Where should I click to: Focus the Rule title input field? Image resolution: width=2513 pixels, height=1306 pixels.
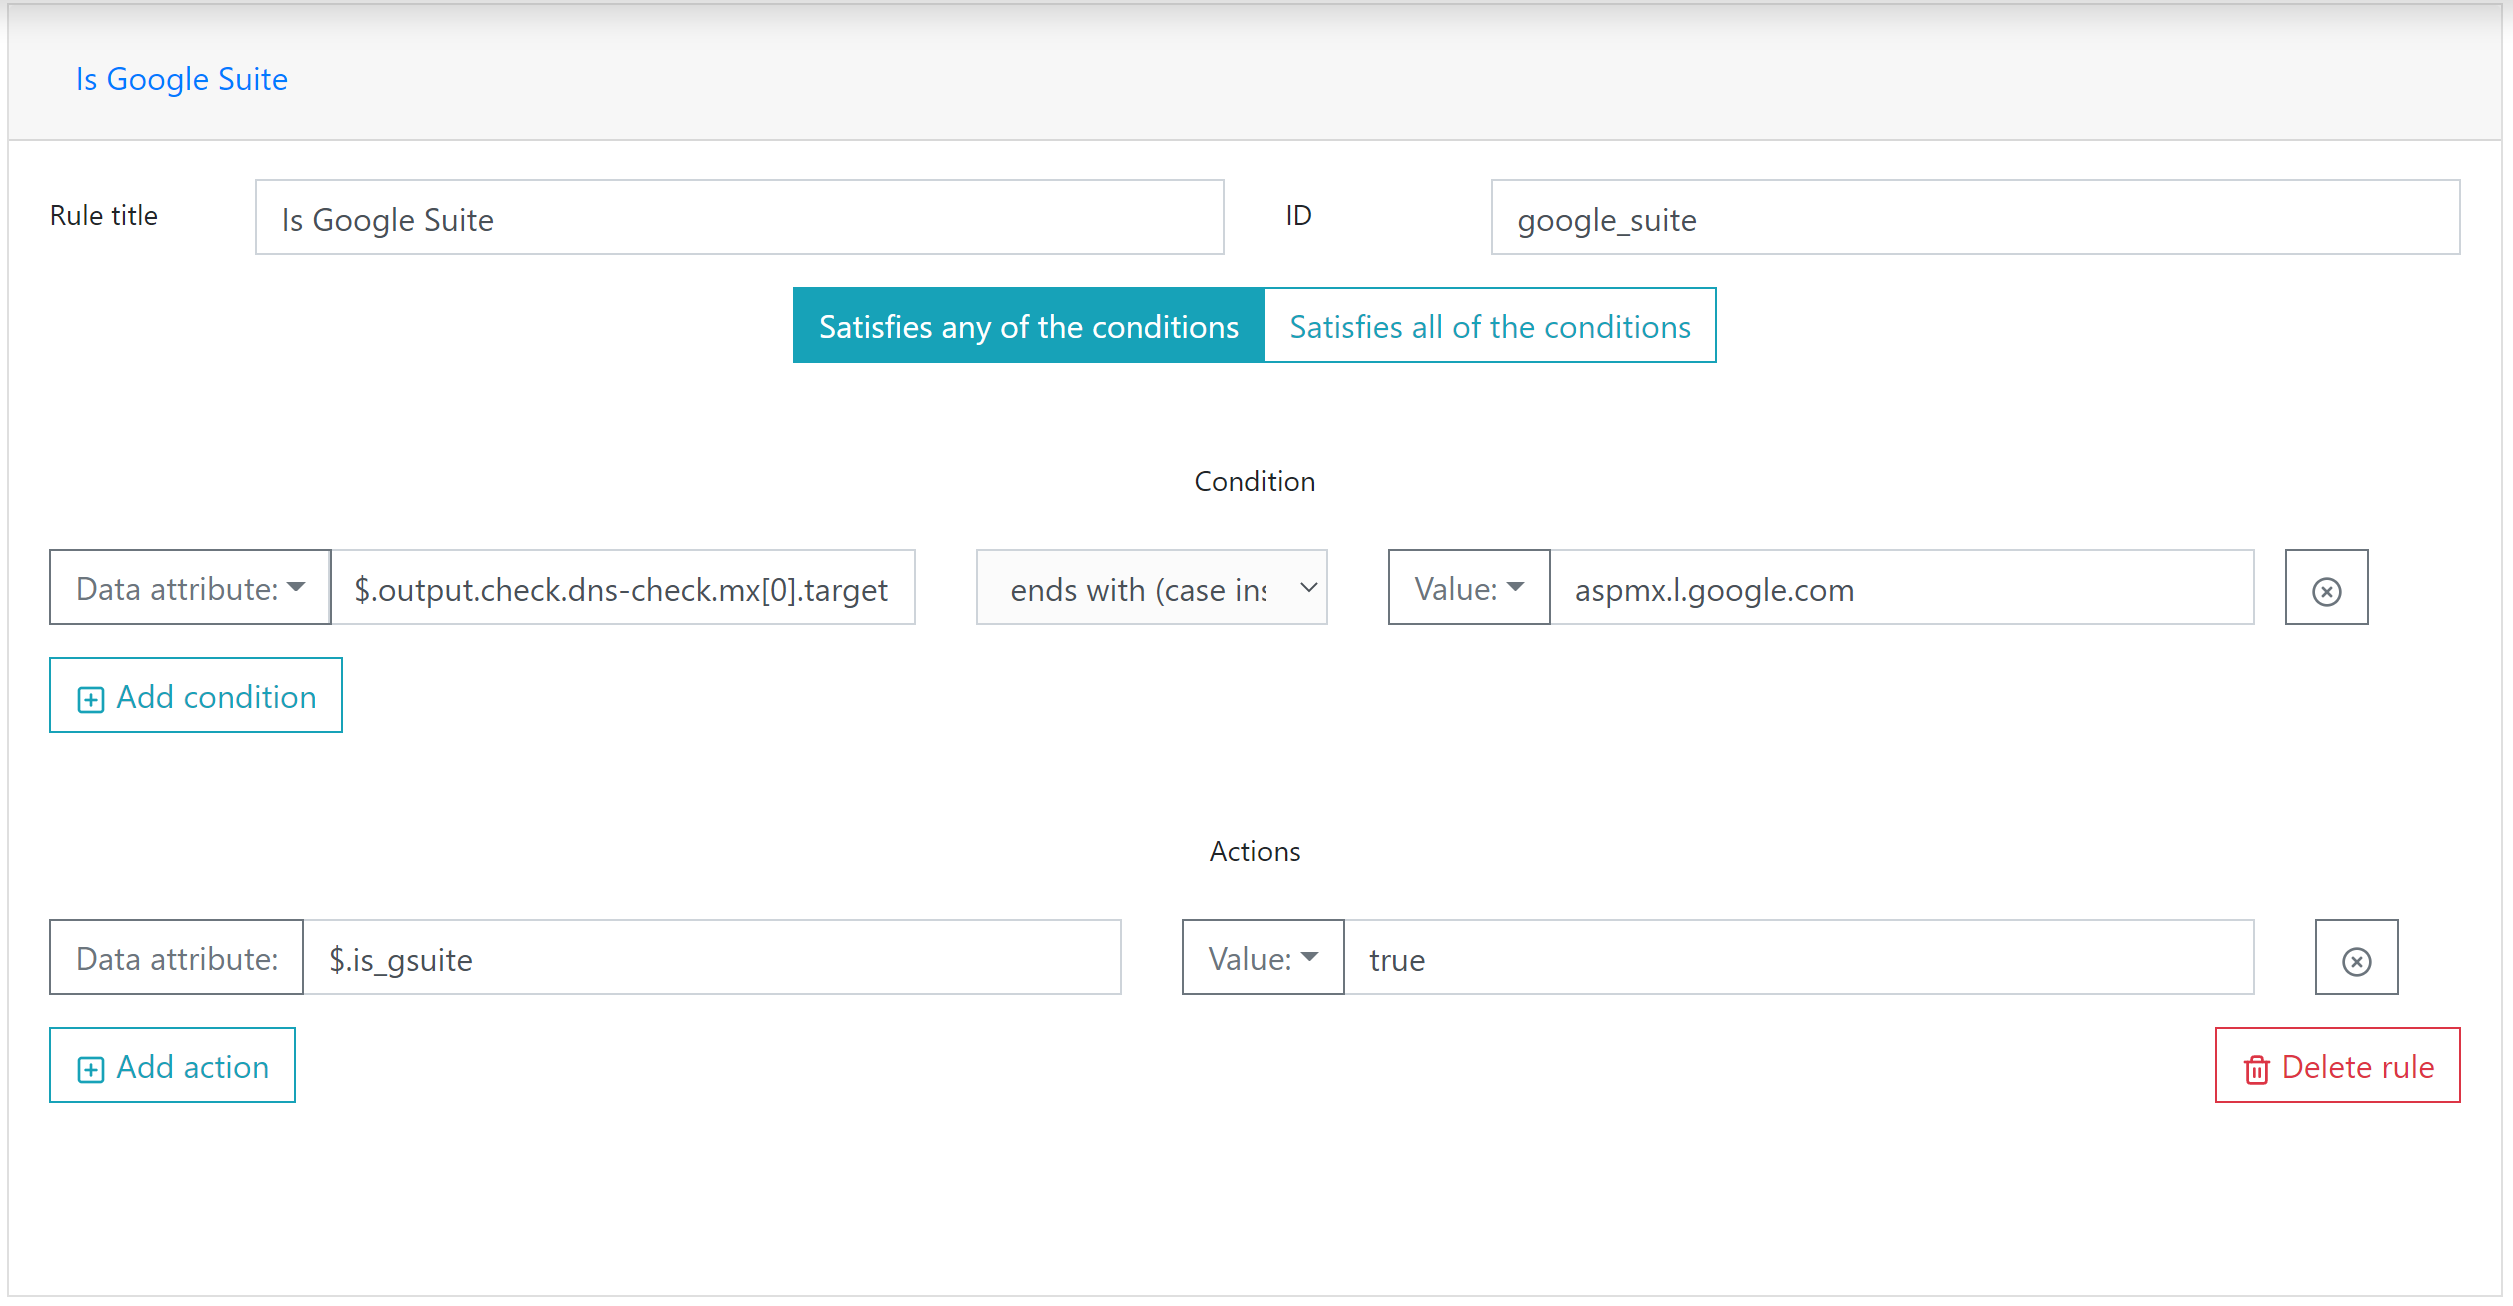coord(740,217)
